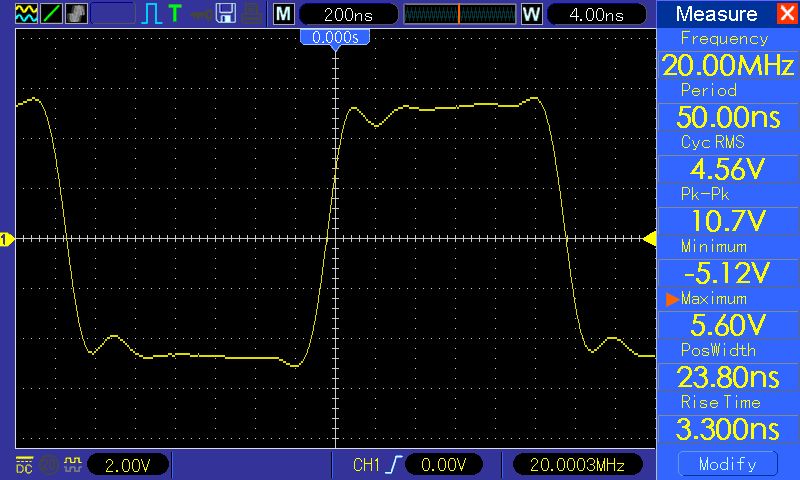Click the blue pulse waveform icon
The image size is (800, 480).
[x=152, y=14]
